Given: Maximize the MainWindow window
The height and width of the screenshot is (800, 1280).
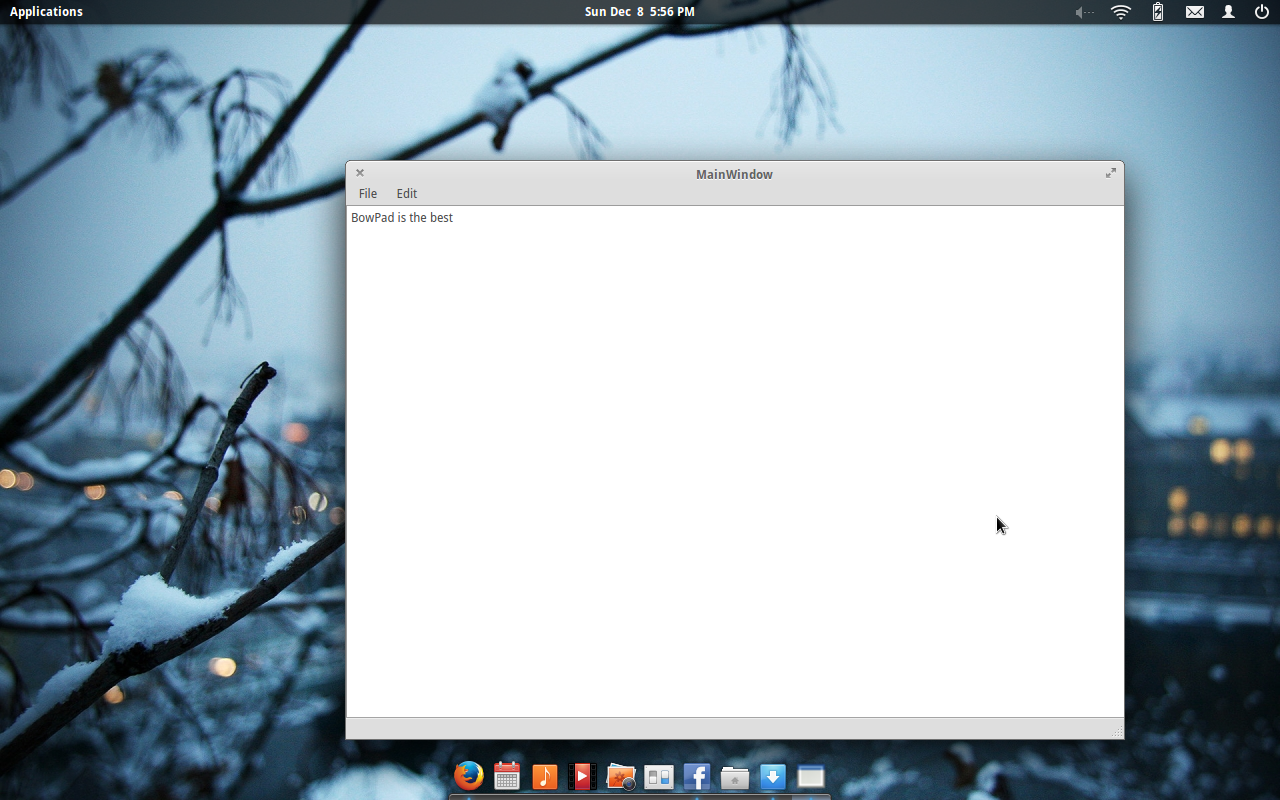Looking at the screenshot, I should coord(1110,173).
